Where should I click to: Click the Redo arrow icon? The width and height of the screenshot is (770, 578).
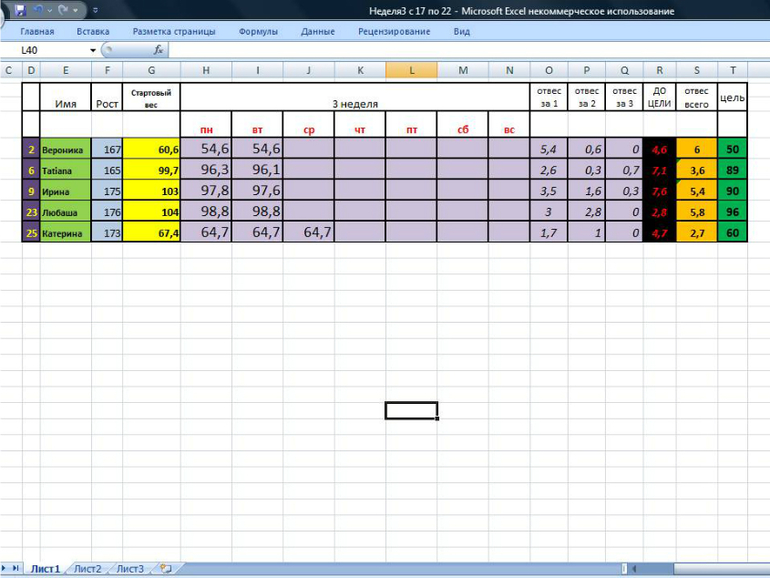[x=62, y=10]
